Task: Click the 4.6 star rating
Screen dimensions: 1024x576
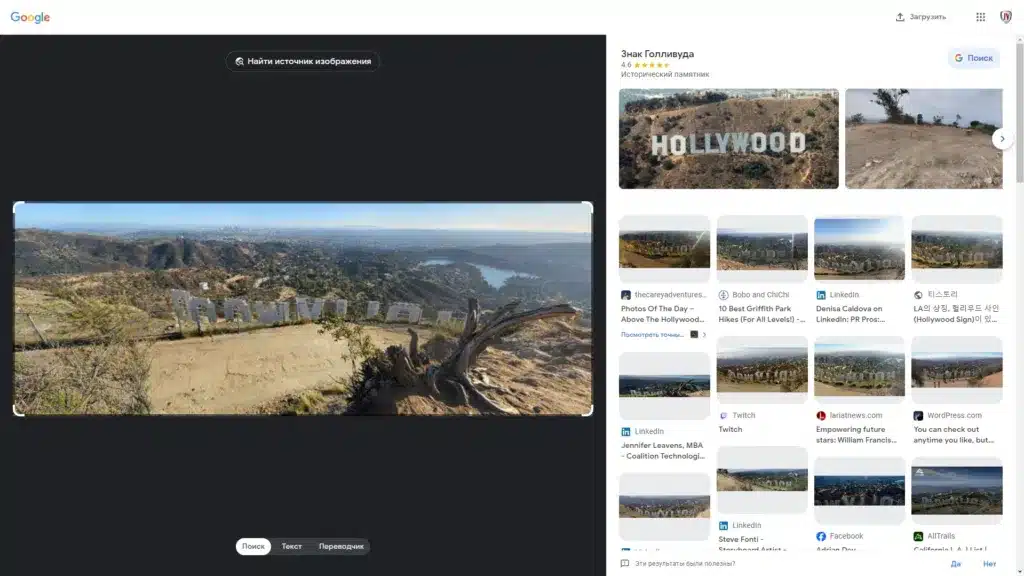Action: coord(645,65)
